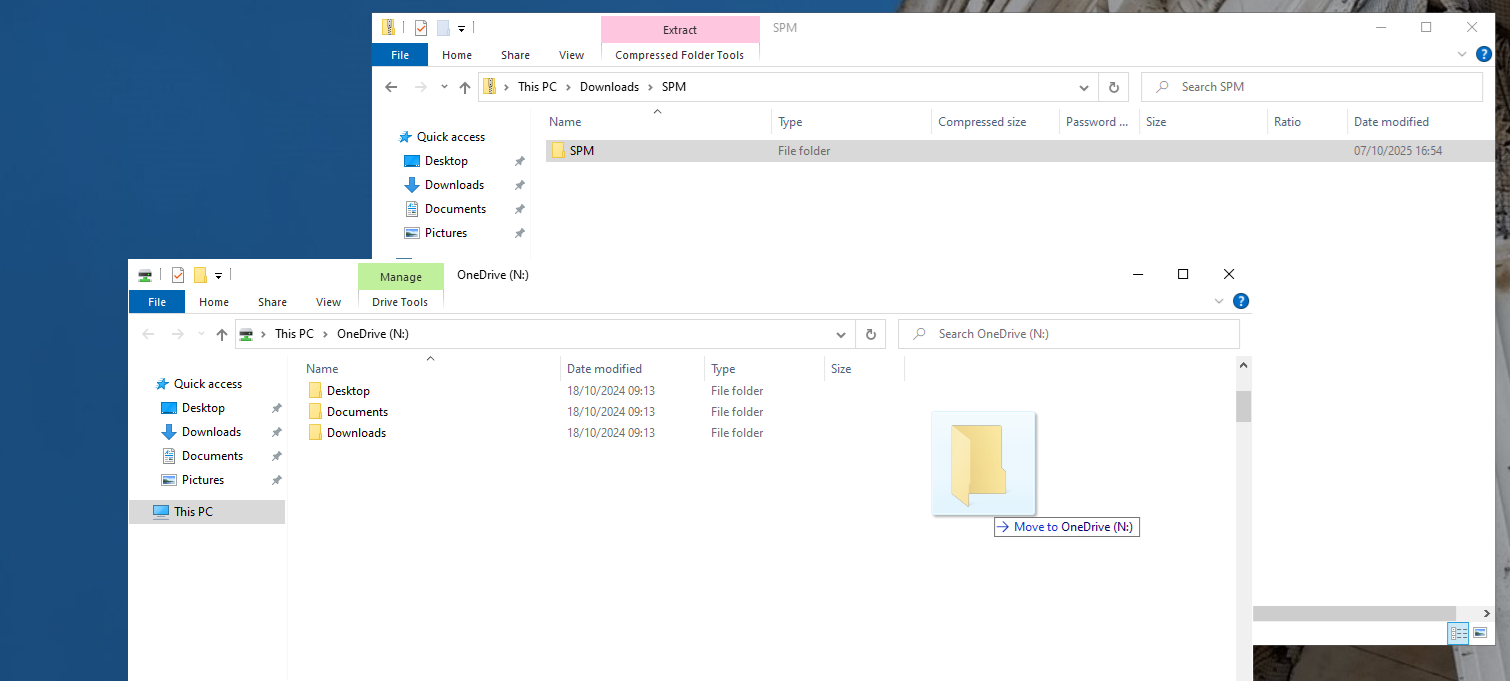Open the recent locations dropdown in the SPM window
The width and height of the screenshot is (1510, 681).
point(444,87)
